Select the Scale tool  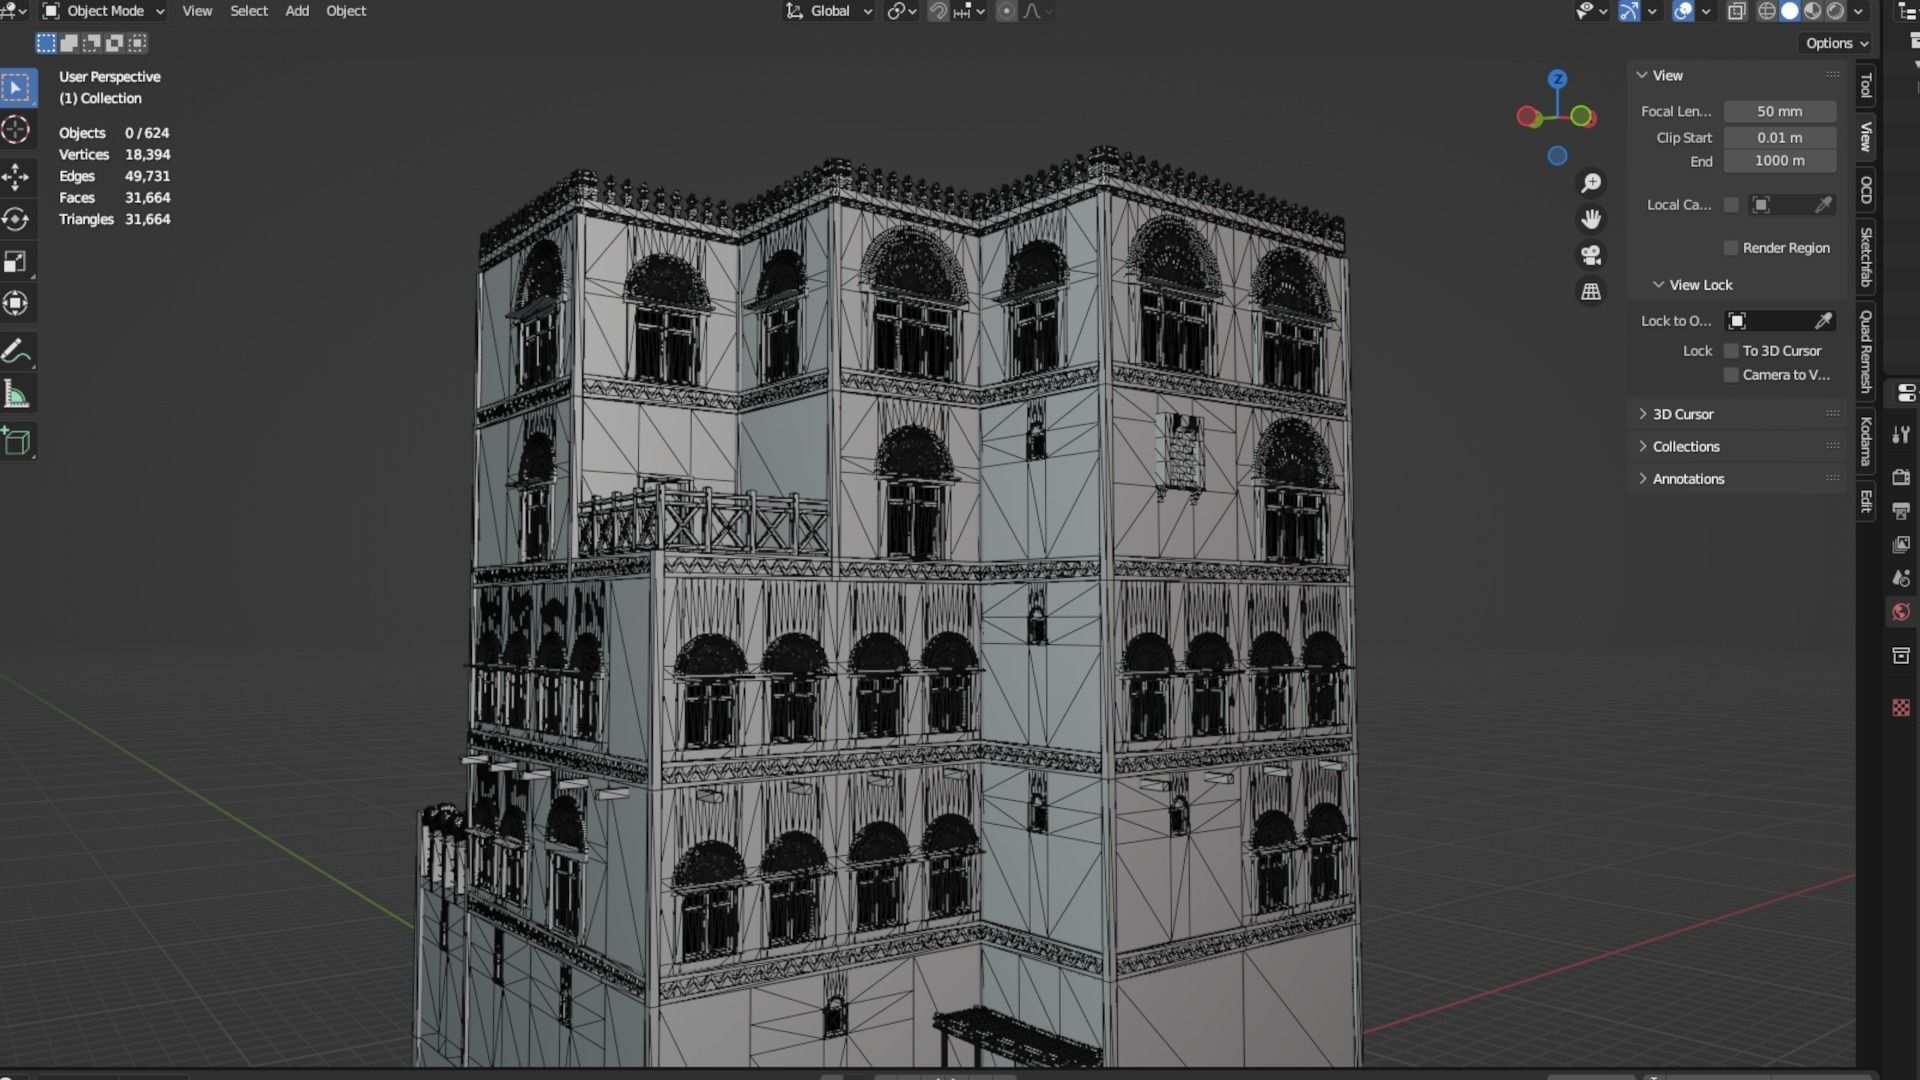pos(16,261)
